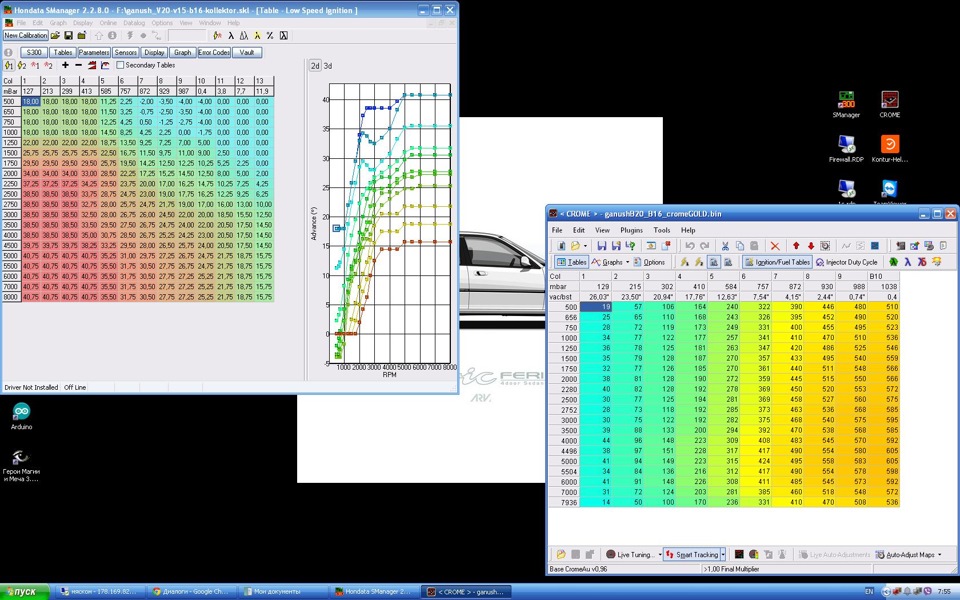Open the Tools menu in CROME
Screen dimensions: 960x600
(x=661, y=230)
